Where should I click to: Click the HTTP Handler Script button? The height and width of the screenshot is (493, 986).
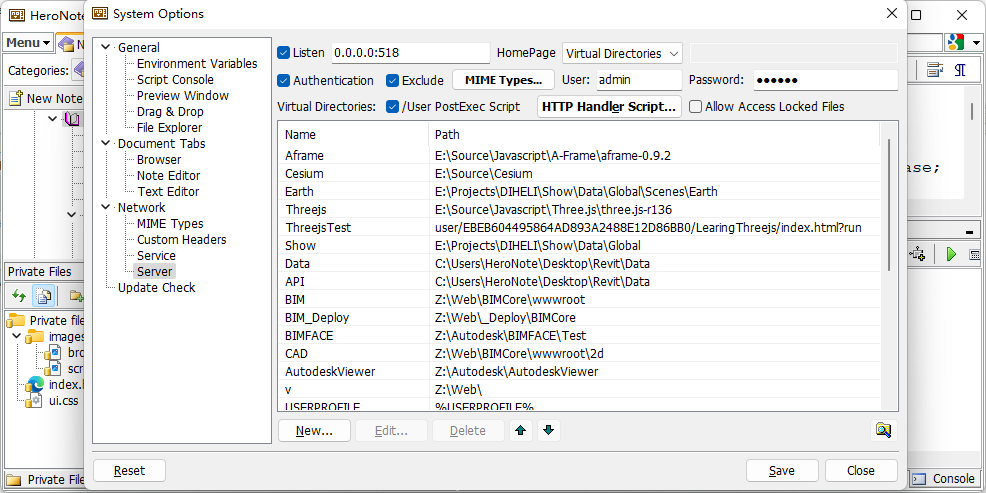click(609, 107)
